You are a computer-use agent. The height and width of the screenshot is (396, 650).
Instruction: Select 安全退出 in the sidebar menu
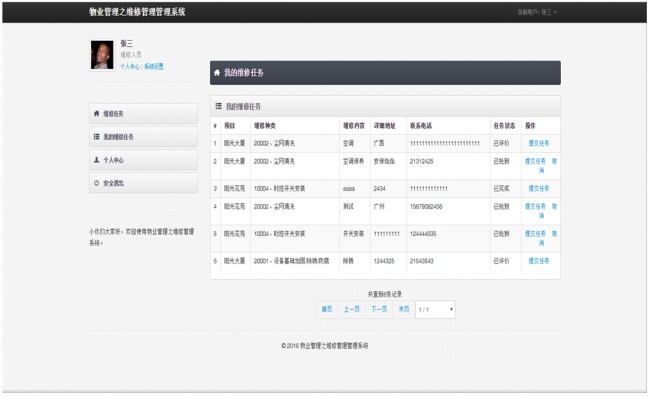pyautogui.click(x=143, y=183)
